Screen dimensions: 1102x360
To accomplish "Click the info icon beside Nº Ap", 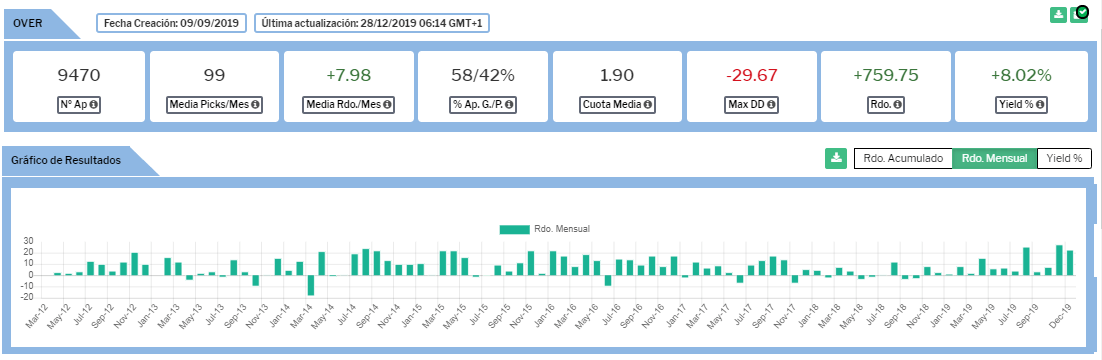I will (92, 105).
